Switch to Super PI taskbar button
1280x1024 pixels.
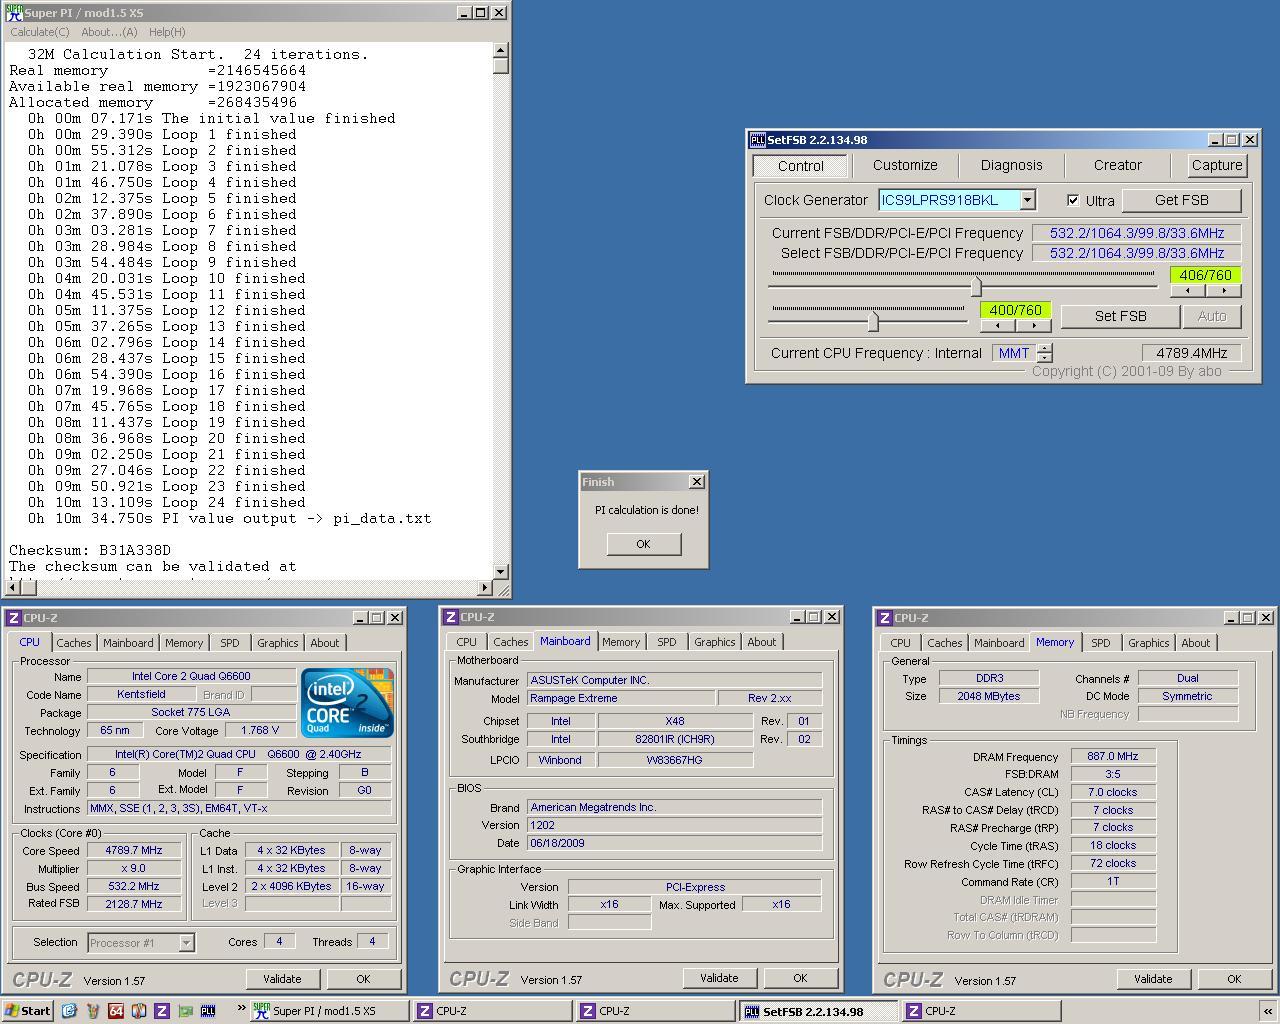tap(329, 1011)
